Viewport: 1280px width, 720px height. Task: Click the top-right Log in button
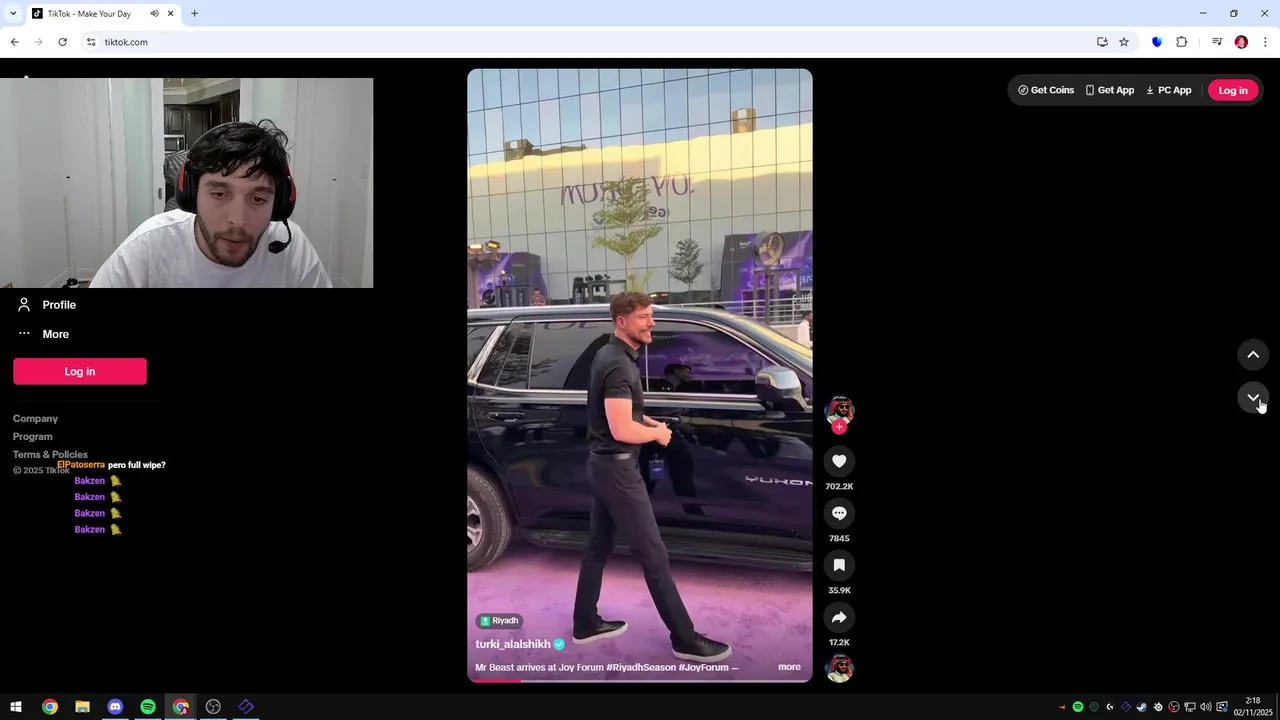(1233, 90)
